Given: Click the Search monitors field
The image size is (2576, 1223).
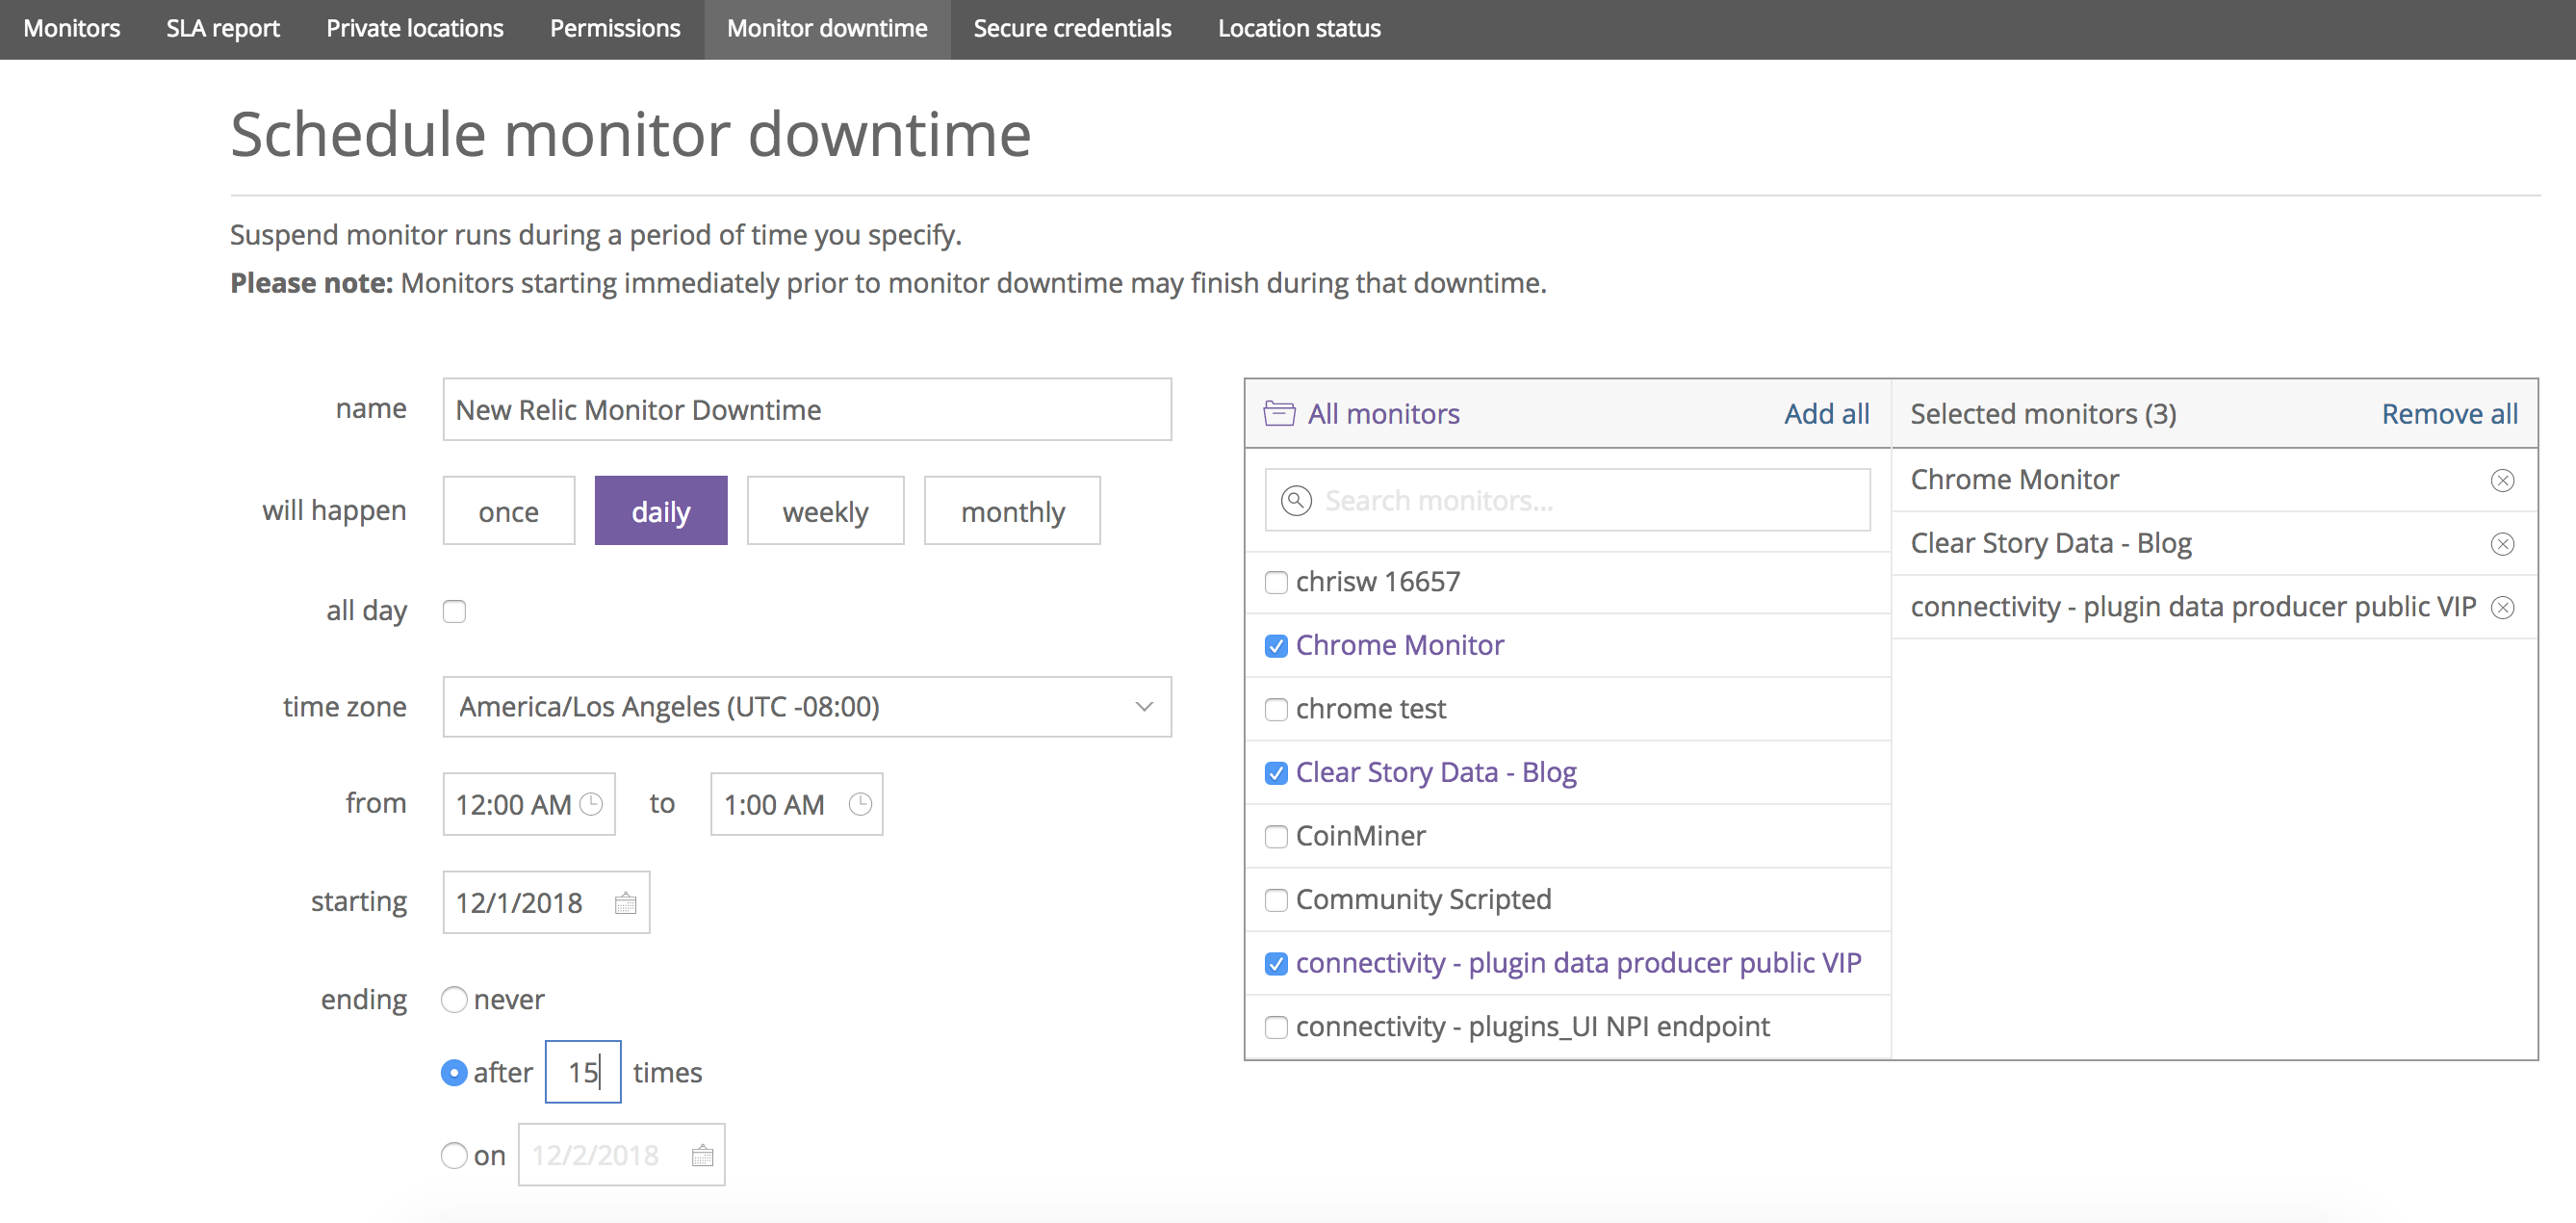Looking at the screenshot, I should click(x=1567, y=500).
